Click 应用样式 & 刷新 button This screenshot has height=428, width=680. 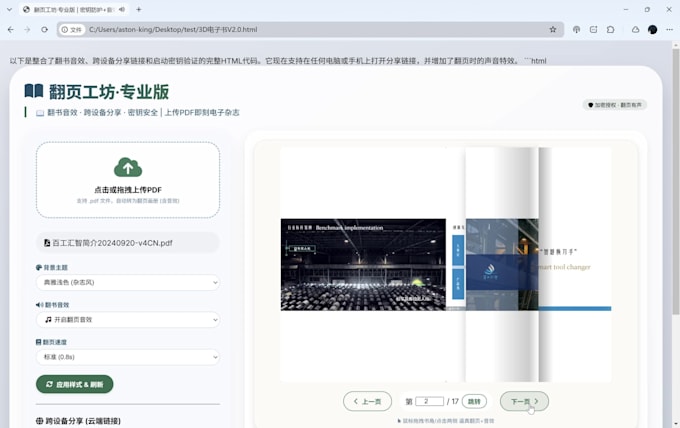tap(75, 384)
